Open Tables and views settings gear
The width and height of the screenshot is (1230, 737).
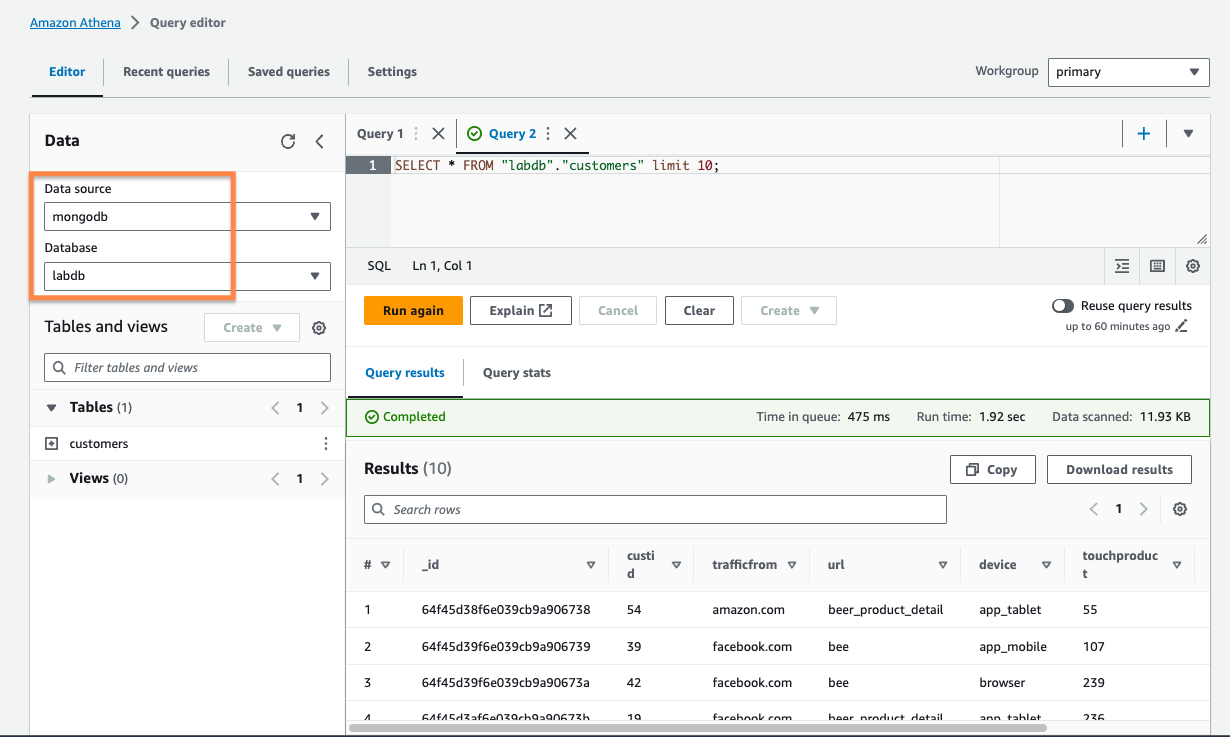(x=319, y=328)
